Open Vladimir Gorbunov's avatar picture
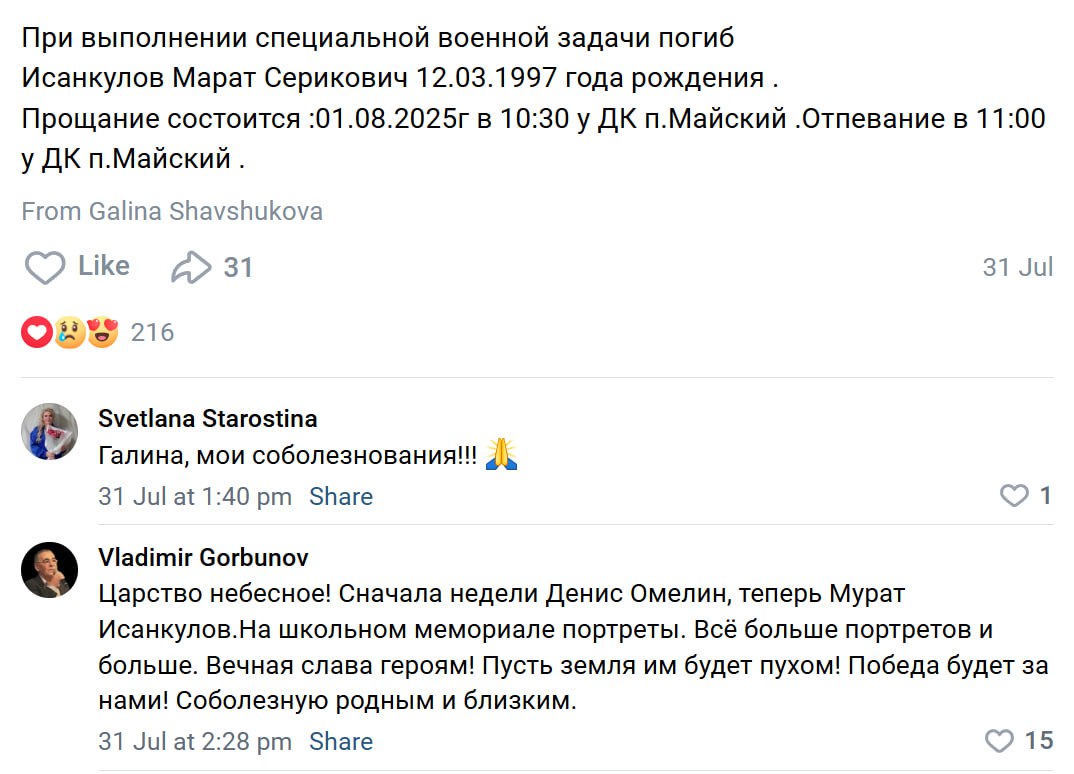This screenshot has width=1074, height=774. [x=50, y=570]
